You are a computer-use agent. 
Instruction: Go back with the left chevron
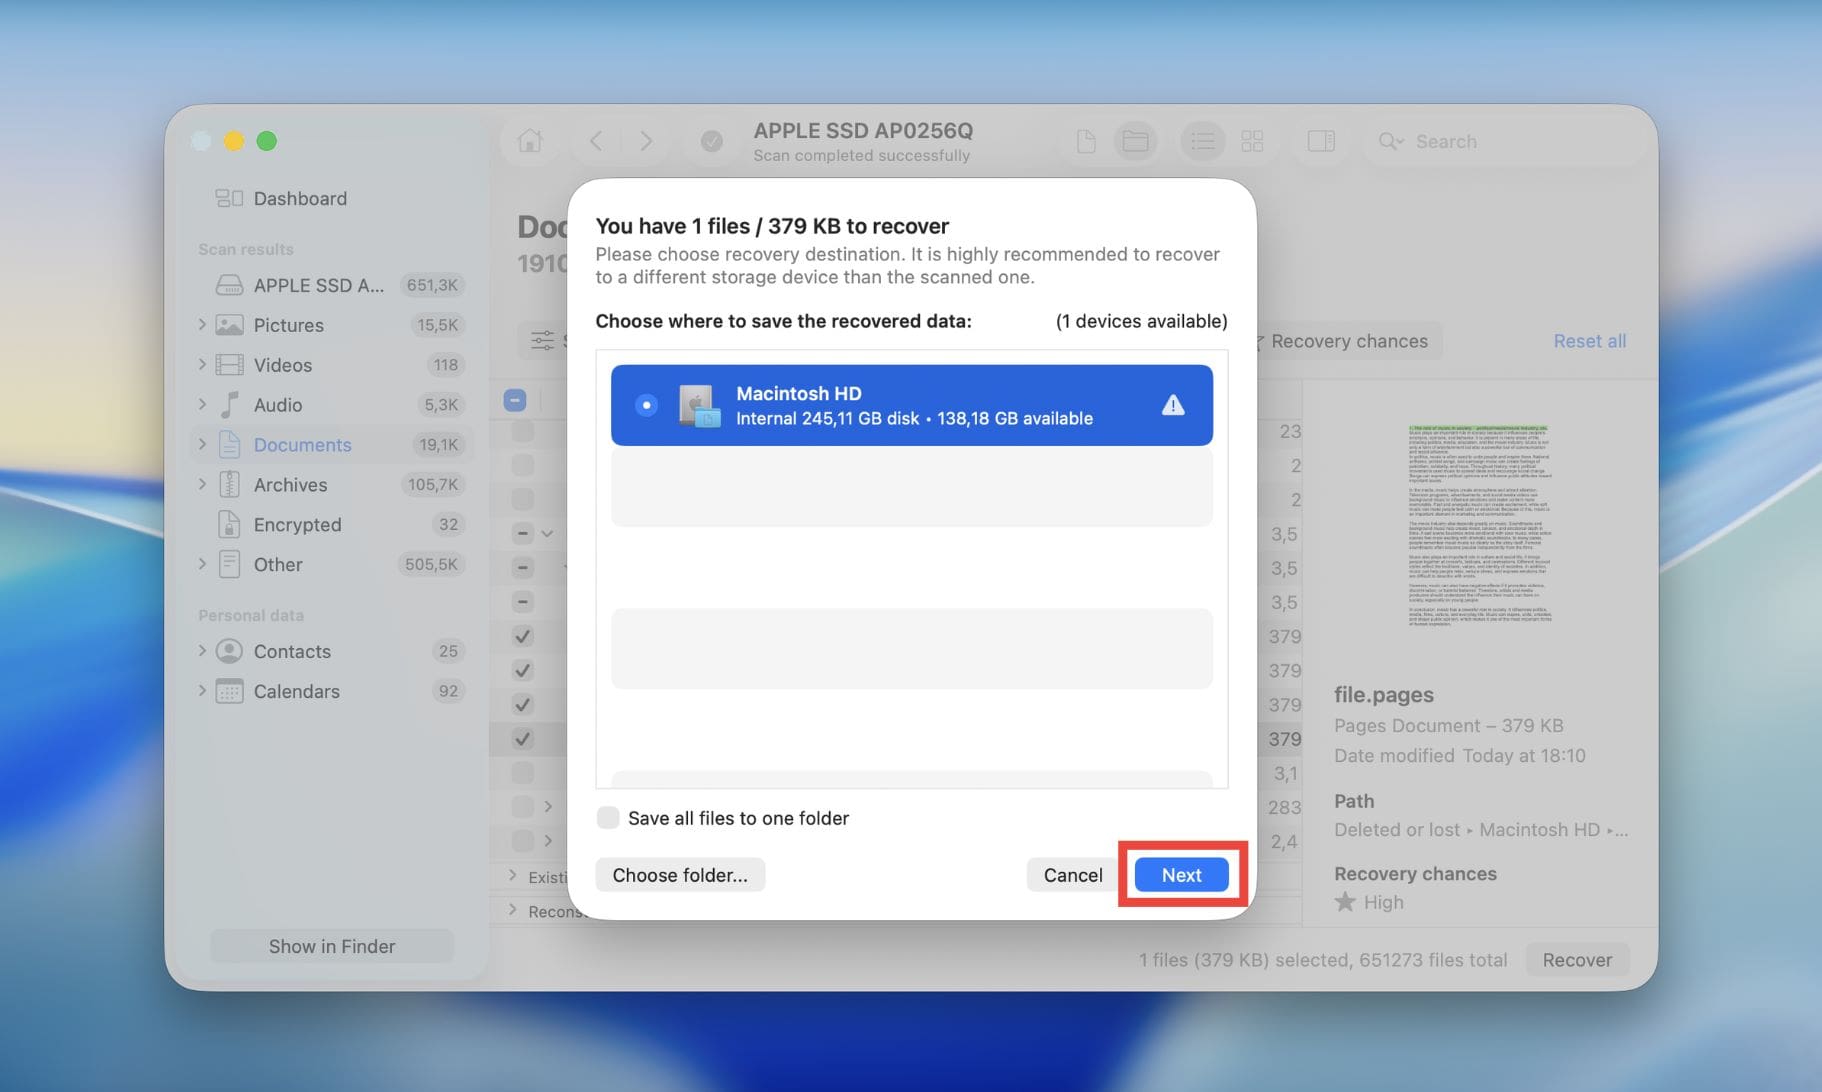pos(596,141)
